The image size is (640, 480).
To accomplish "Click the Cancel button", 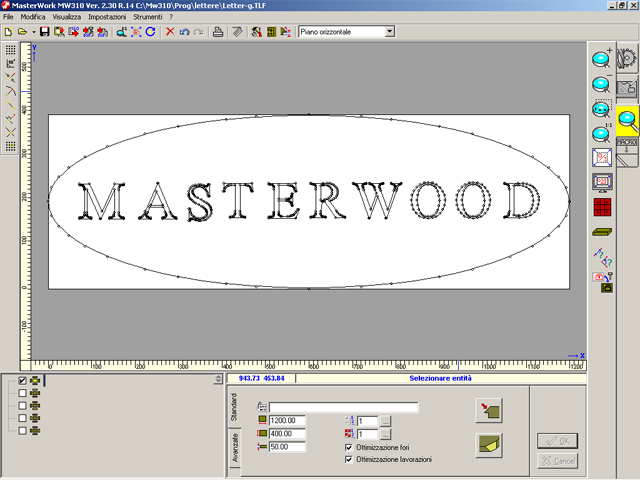I will tap(558, 461).
